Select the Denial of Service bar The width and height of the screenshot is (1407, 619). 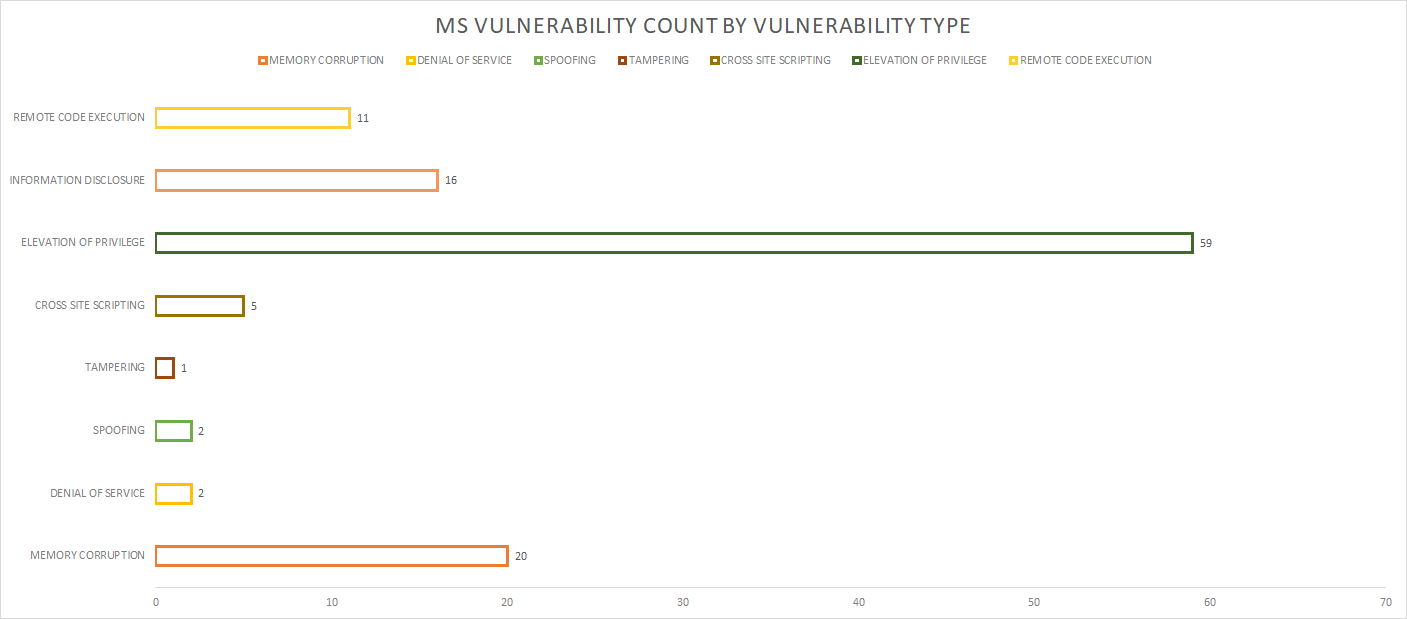(174, 493)
